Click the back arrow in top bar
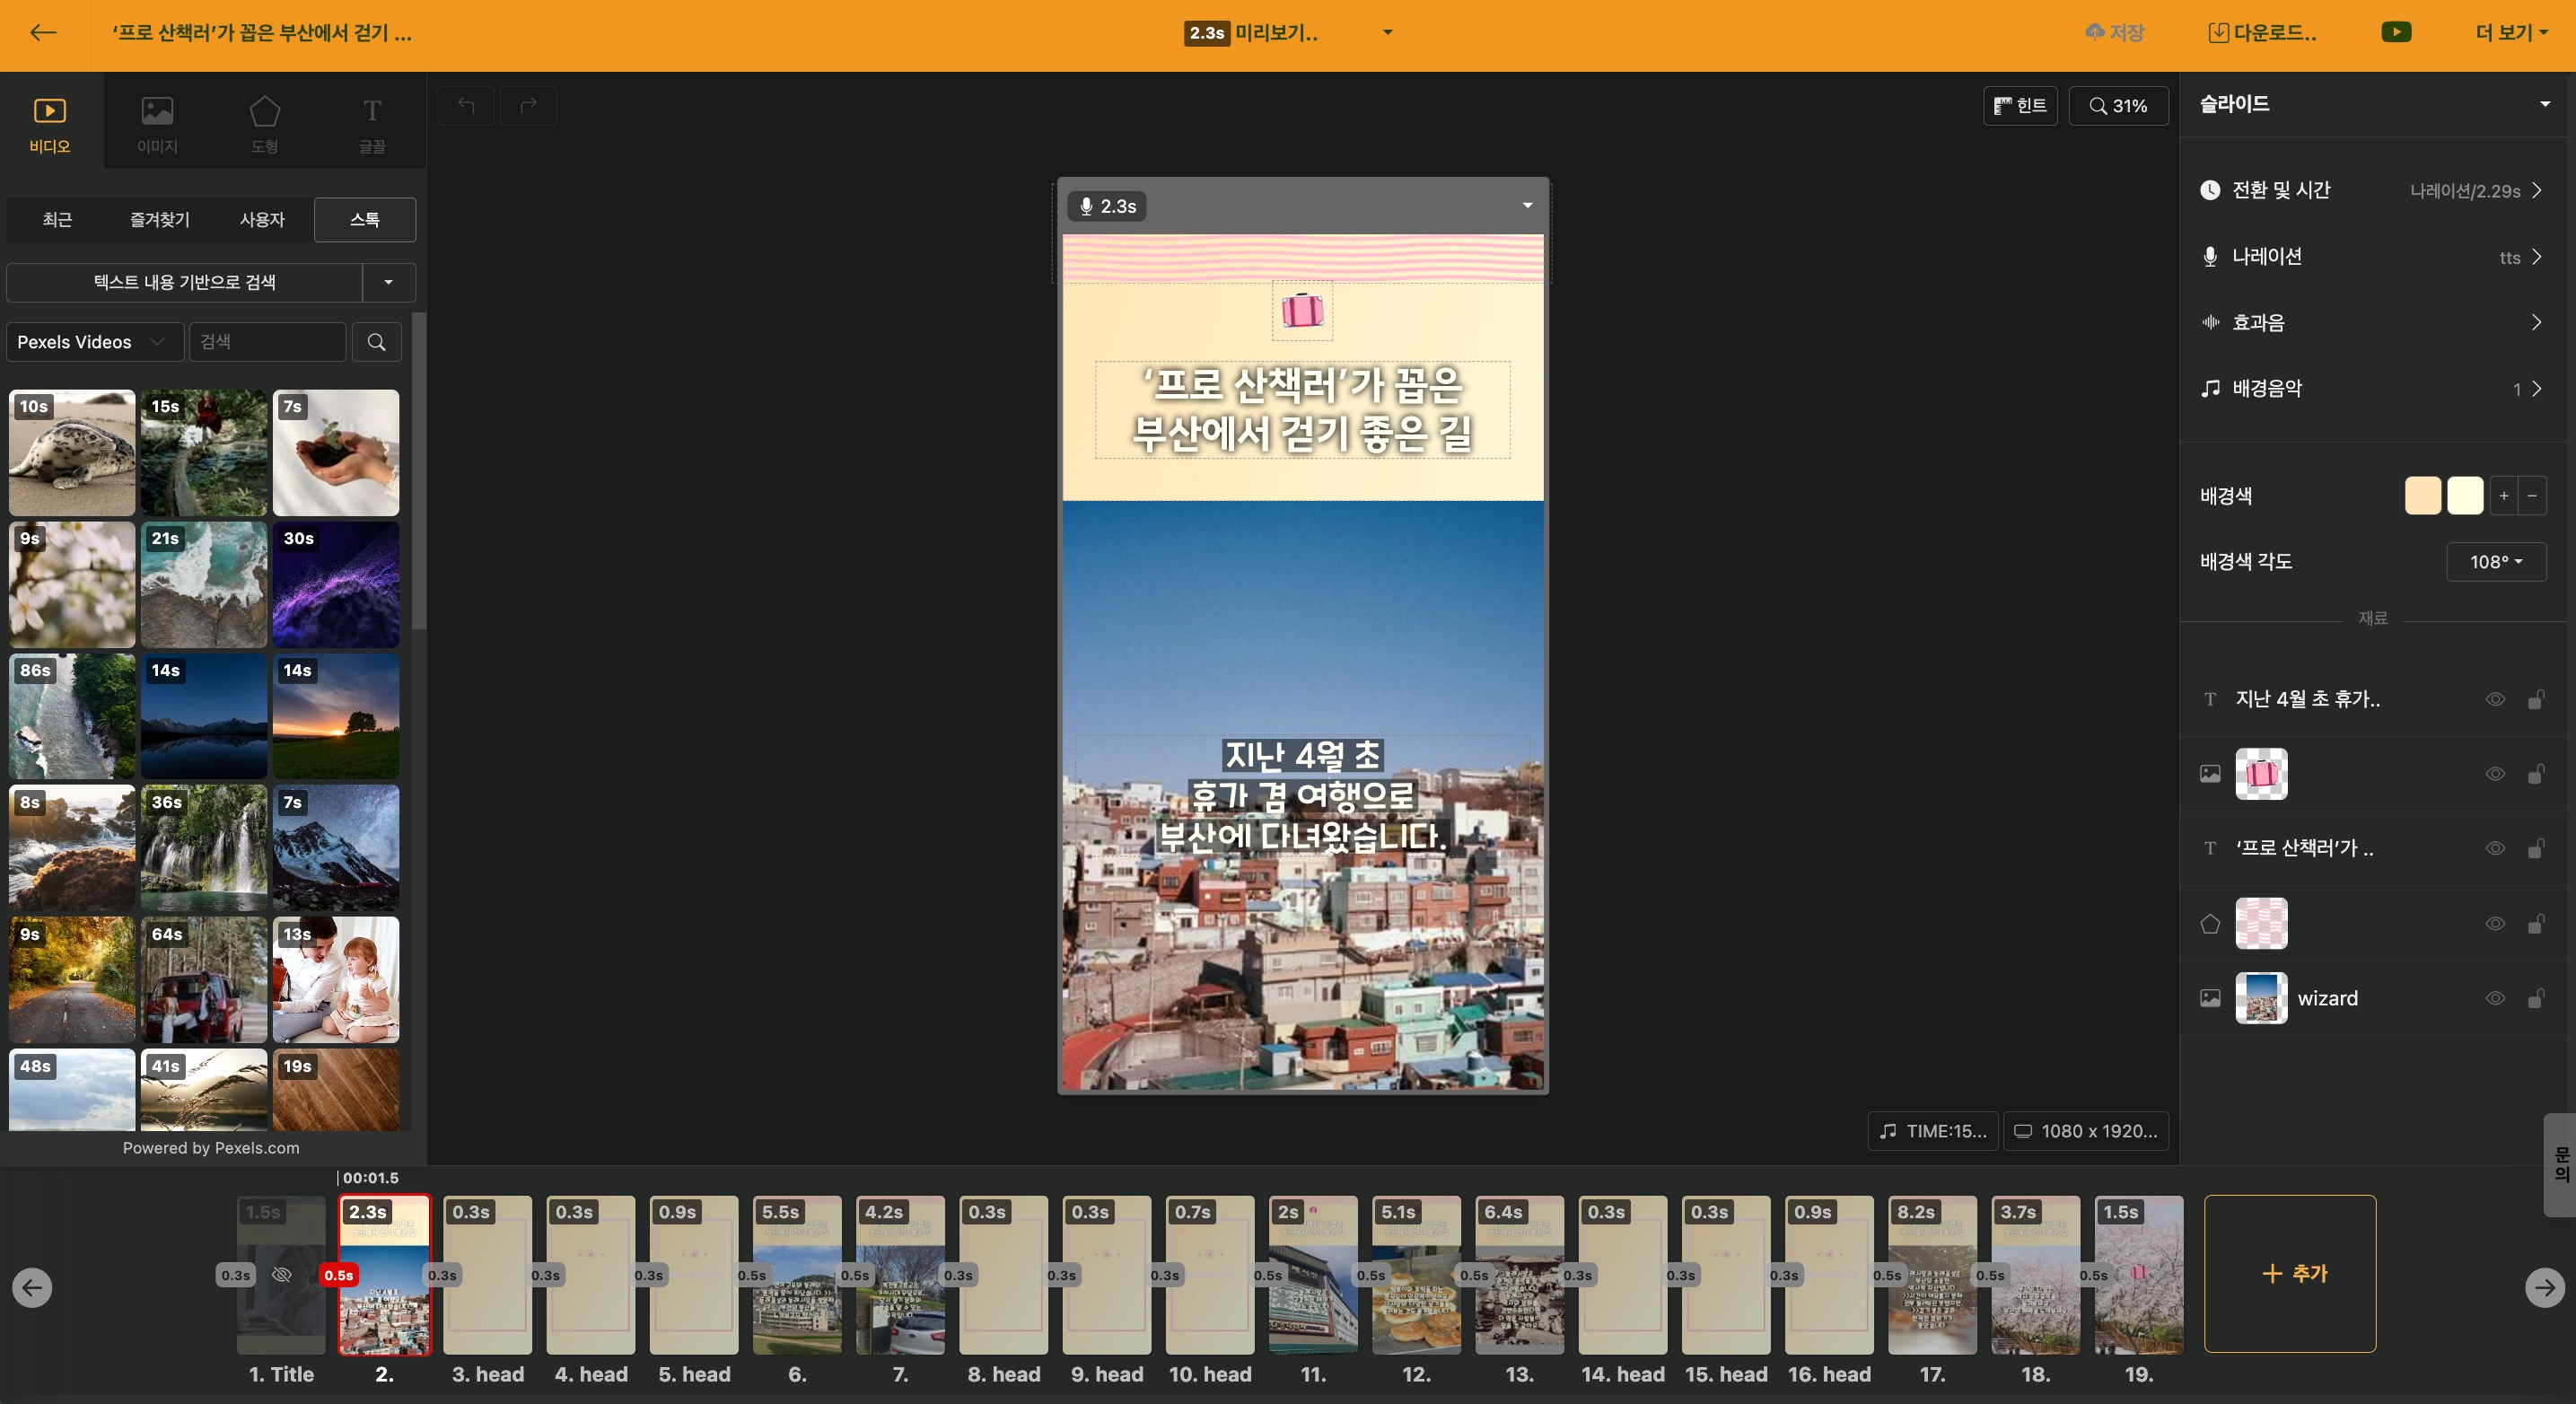This screenshot has width=2576, height=1404. [x=43, y=33]
